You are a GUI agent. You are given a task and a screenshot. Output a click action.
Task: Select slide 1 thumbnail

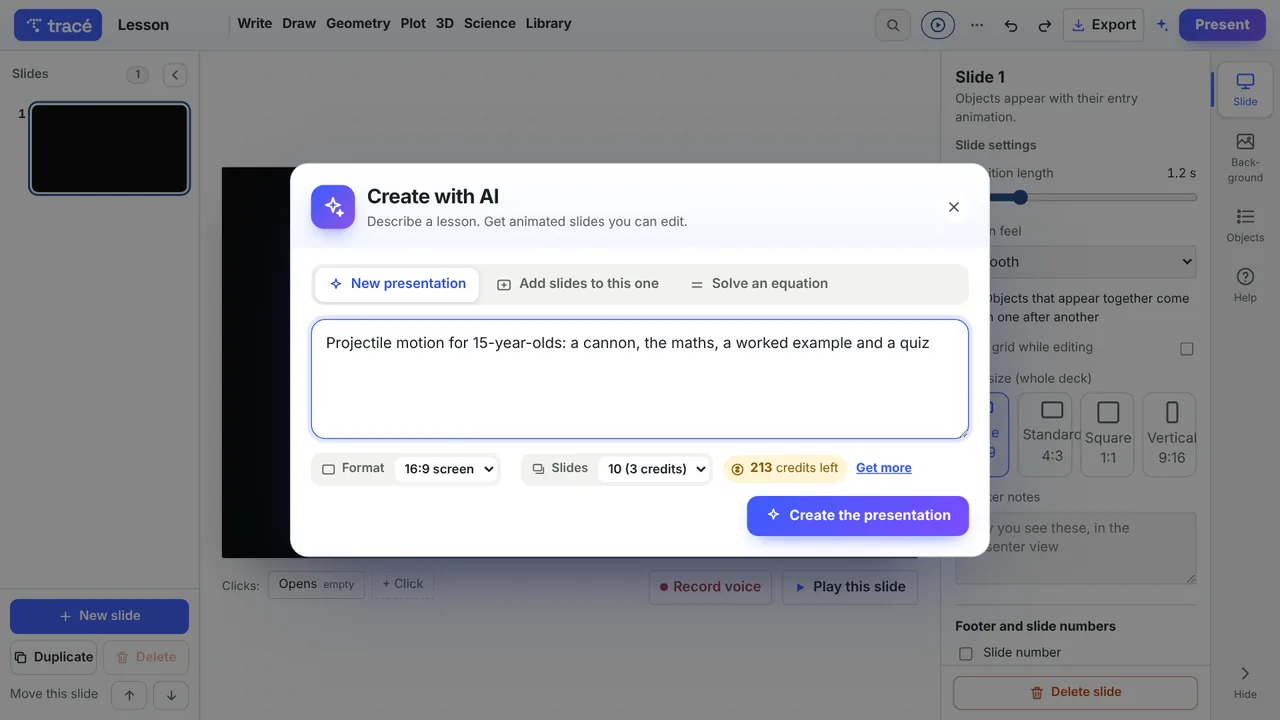pos(110,149)
